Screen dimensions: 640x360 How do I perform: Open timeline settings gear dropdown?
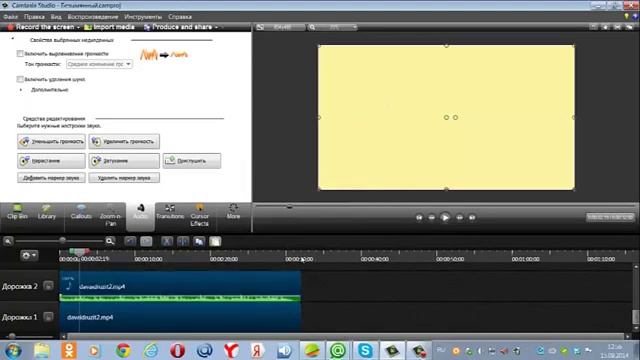(29, 256)
